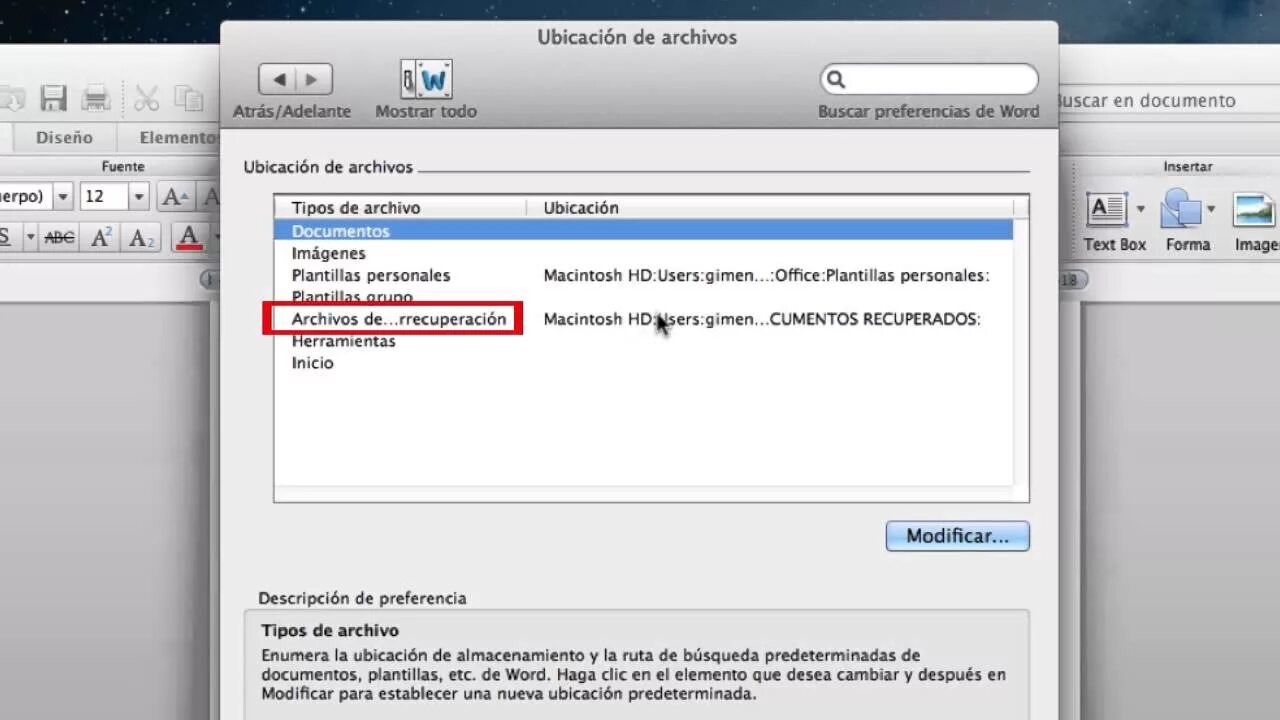Increase font size with the grow-font A

point(175,197)
